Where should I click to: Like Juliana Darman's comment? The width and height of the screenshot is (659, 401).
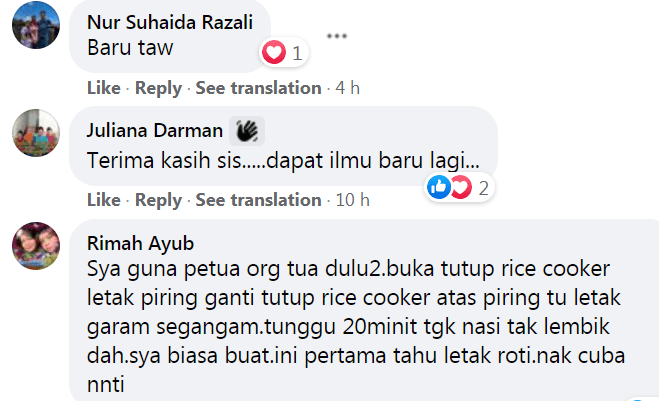pyautogui.click(x=103, y=200)
